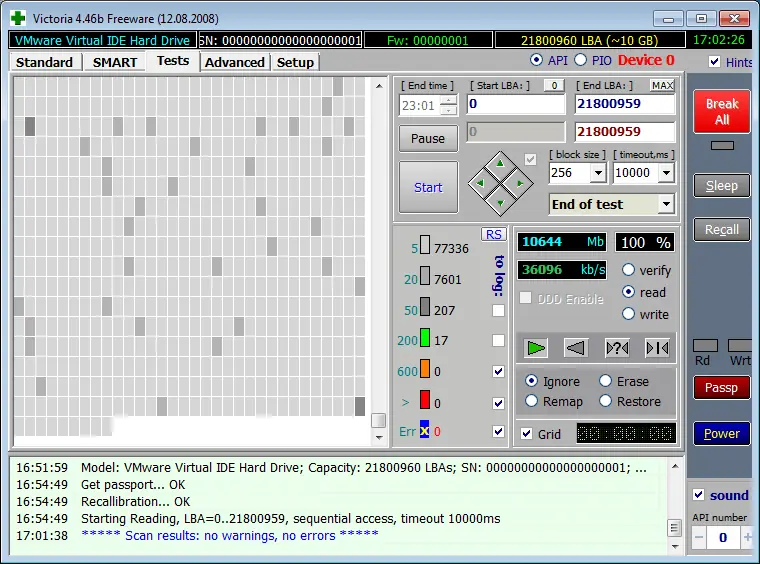Toggle the Grid checkbox
760x564 pixels.
(x=526, y=434)
